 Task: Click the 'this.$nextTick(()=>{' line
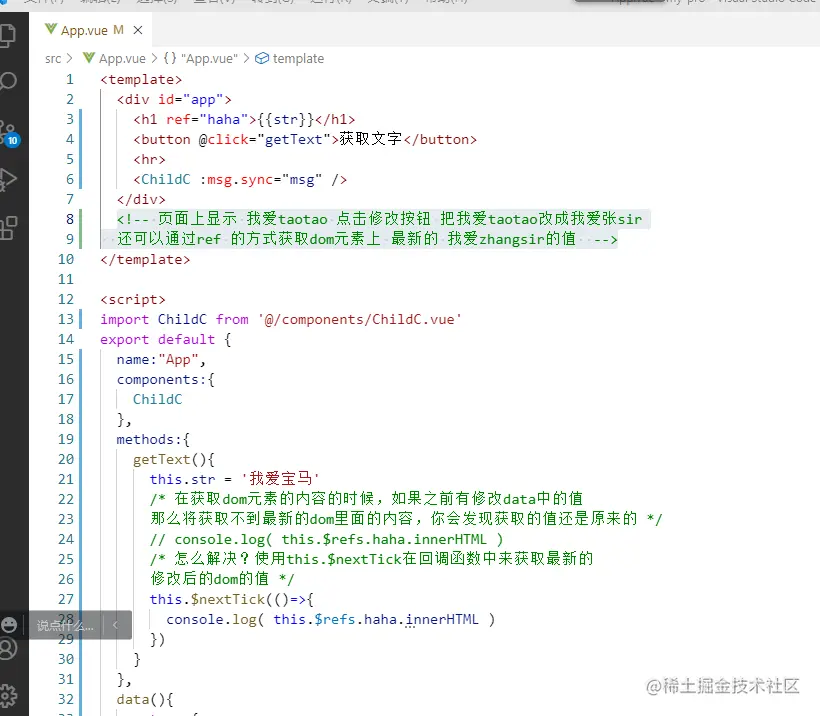point(231,599)
